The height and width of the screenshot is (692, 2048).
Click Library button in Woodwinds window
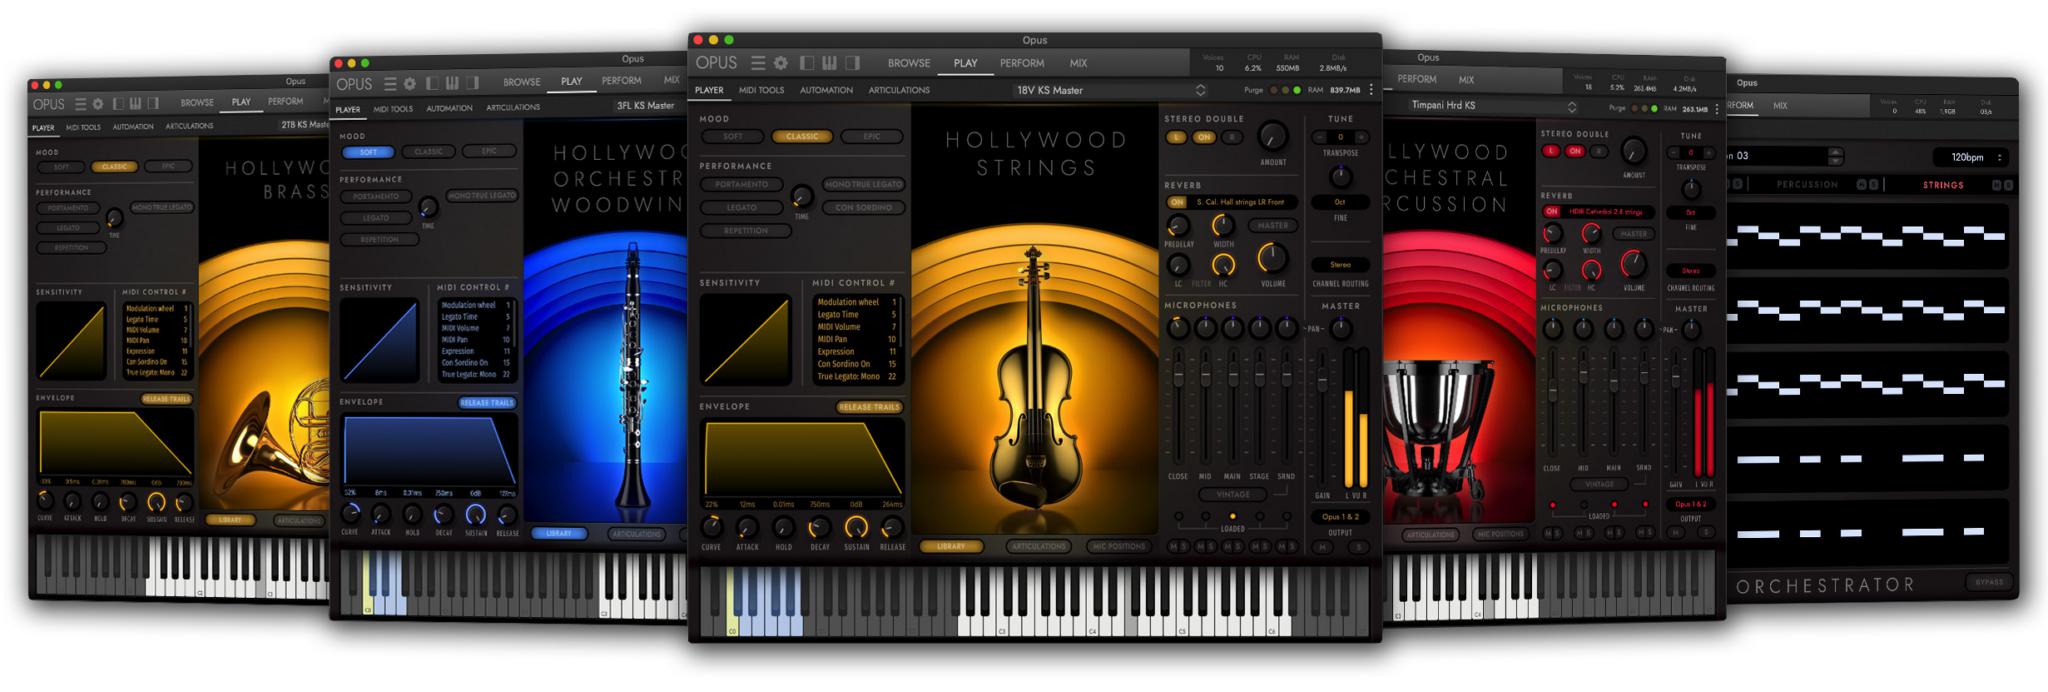[x=558, y=534]
